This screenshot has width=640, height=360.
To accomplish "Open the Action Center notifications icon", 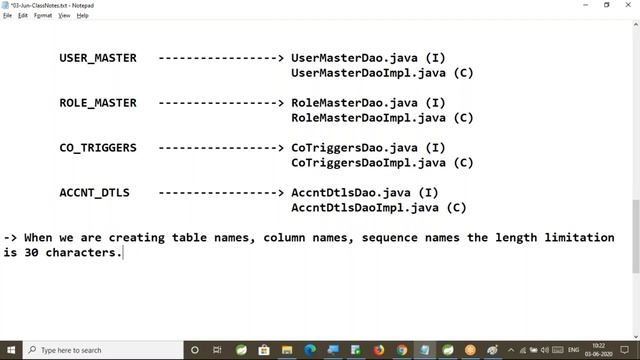I will [624, 350].
